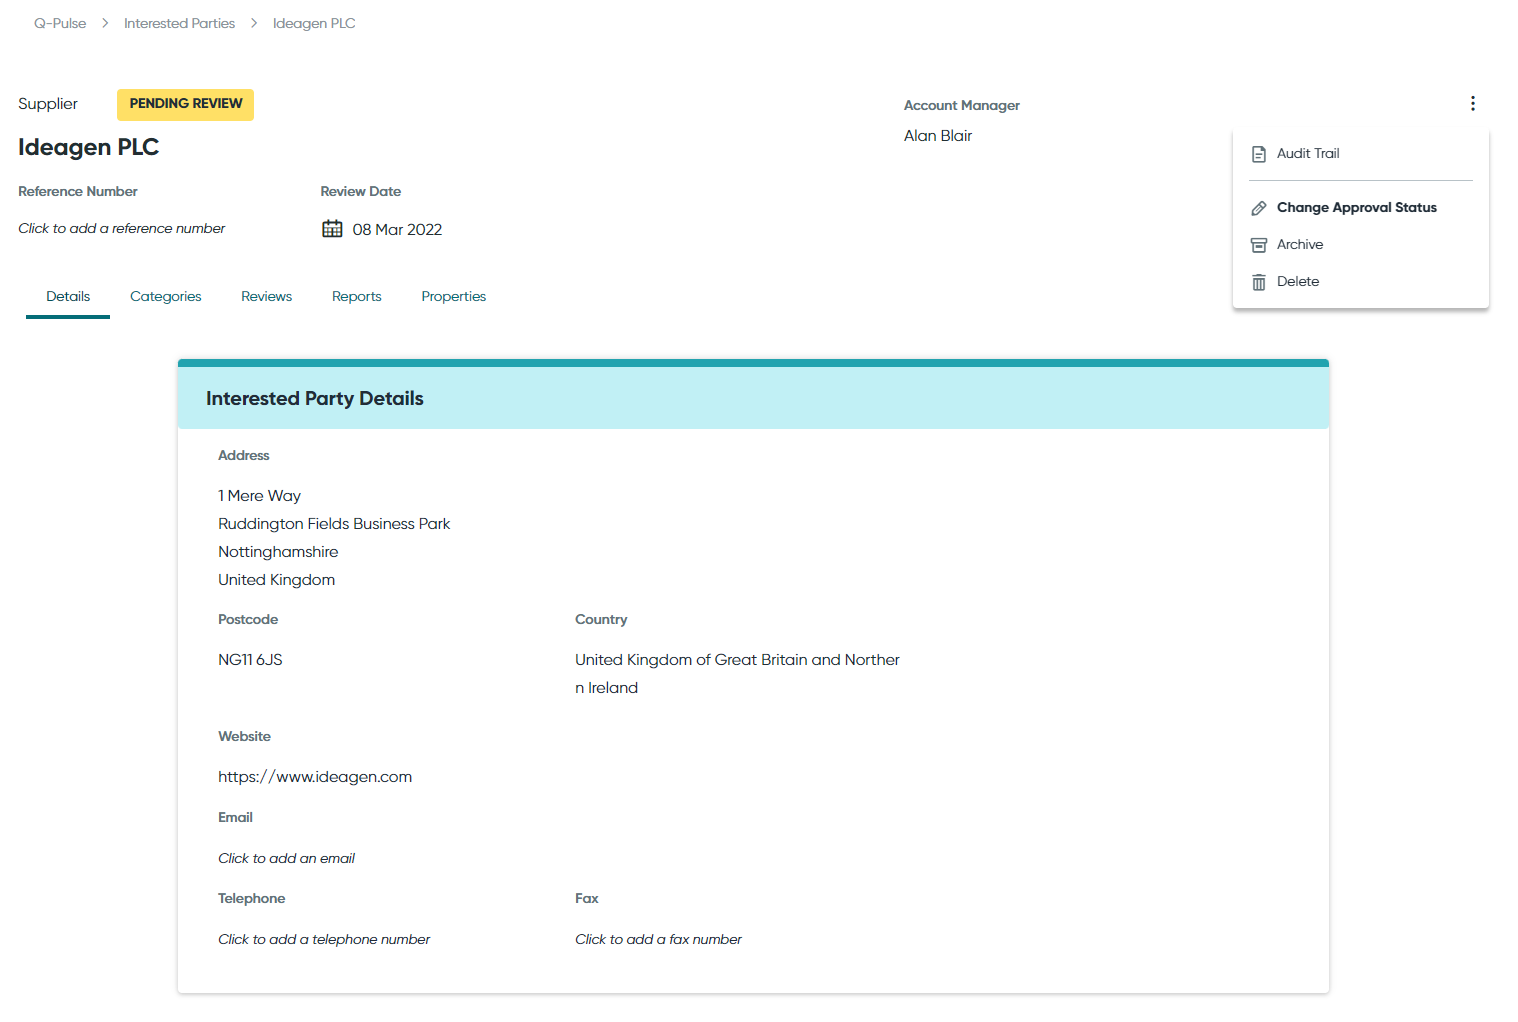Click the Website field label
The height and width of the screenshot is (1022, 1518).
(245, 737)
